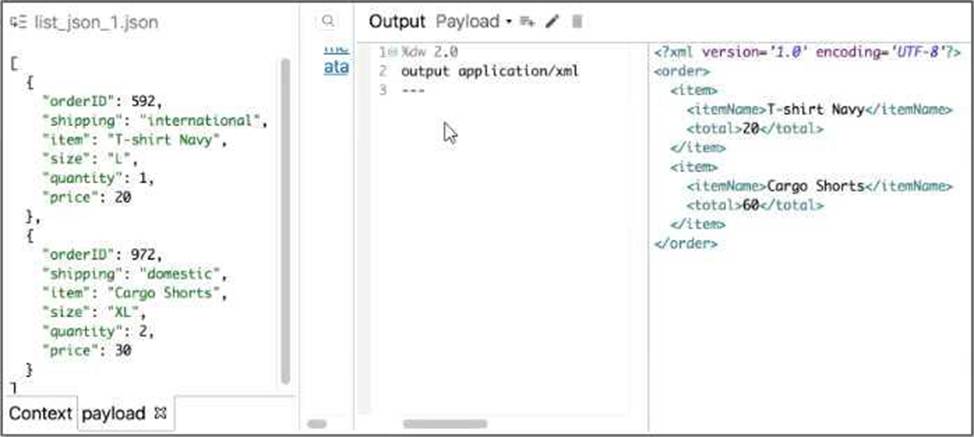Open the Payload dropdown arrow

pyautogui.click(x=509, y=21)
